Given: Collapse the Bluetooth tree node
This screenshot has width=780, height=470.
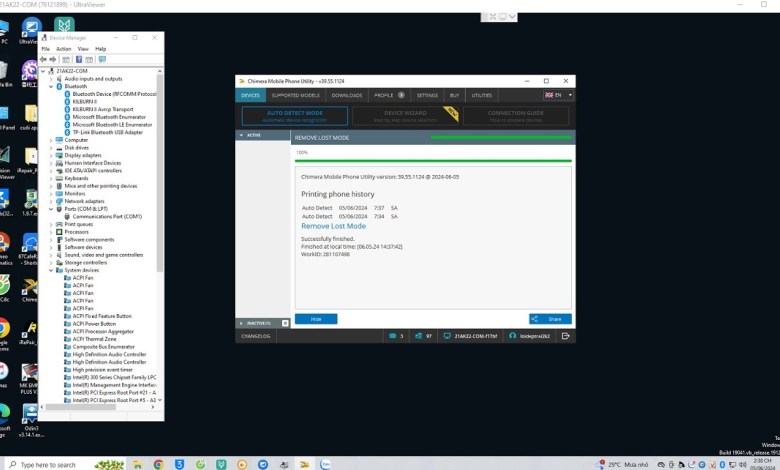Looking at the screenshot, I should coord(51,87).
